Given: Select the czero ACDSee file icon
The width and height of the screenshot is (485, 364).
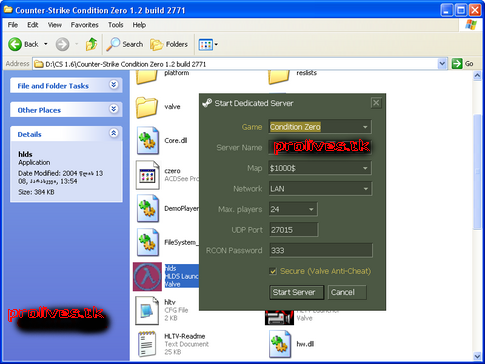Looking at the screenshot, I should click(147, 175).
